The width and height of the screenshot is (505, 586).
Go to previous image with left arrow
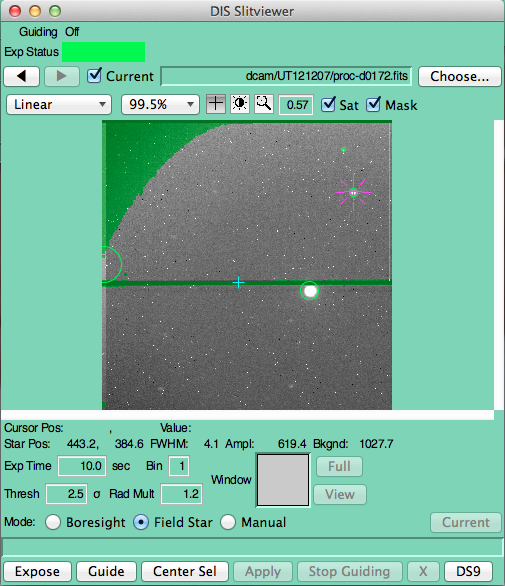(22, 76)
